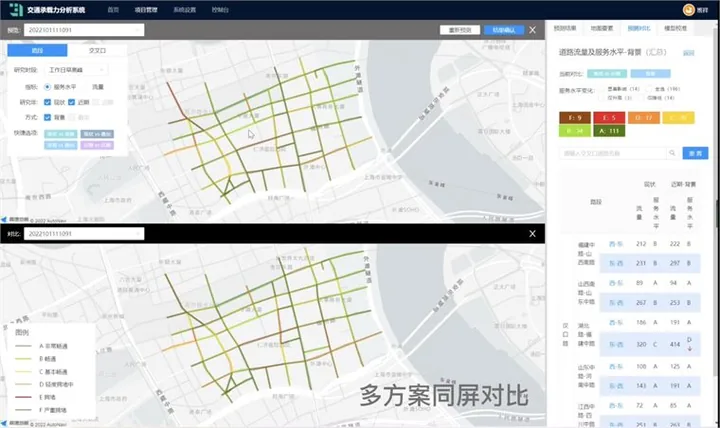Click 西-东 link in the 108 flow row
The width and height of the screenshot is (720, 428).
[x=615, y=366]
